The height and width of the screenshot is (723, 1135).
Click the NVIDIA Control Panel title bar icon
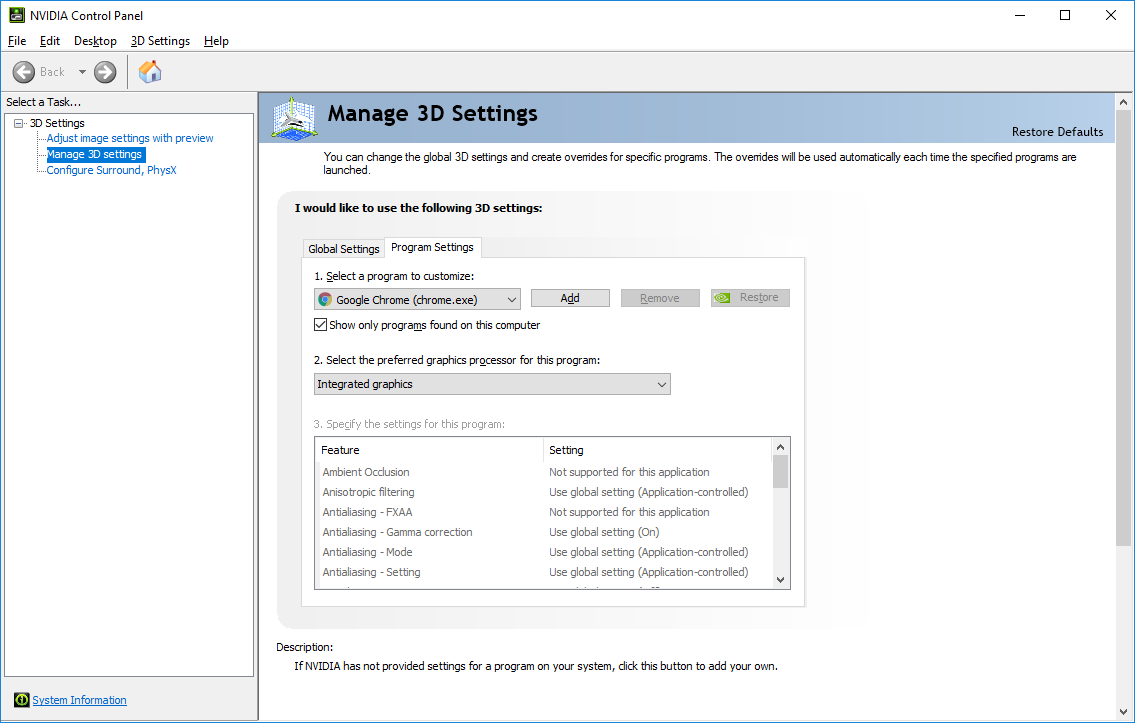click(17, 15)
